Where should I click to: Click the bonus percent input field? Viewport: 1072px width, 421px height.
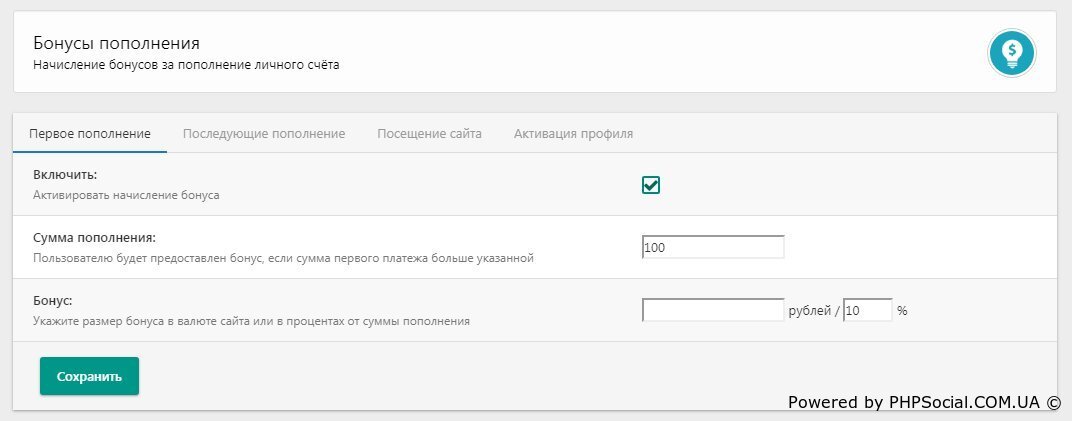tap(867, 310)
